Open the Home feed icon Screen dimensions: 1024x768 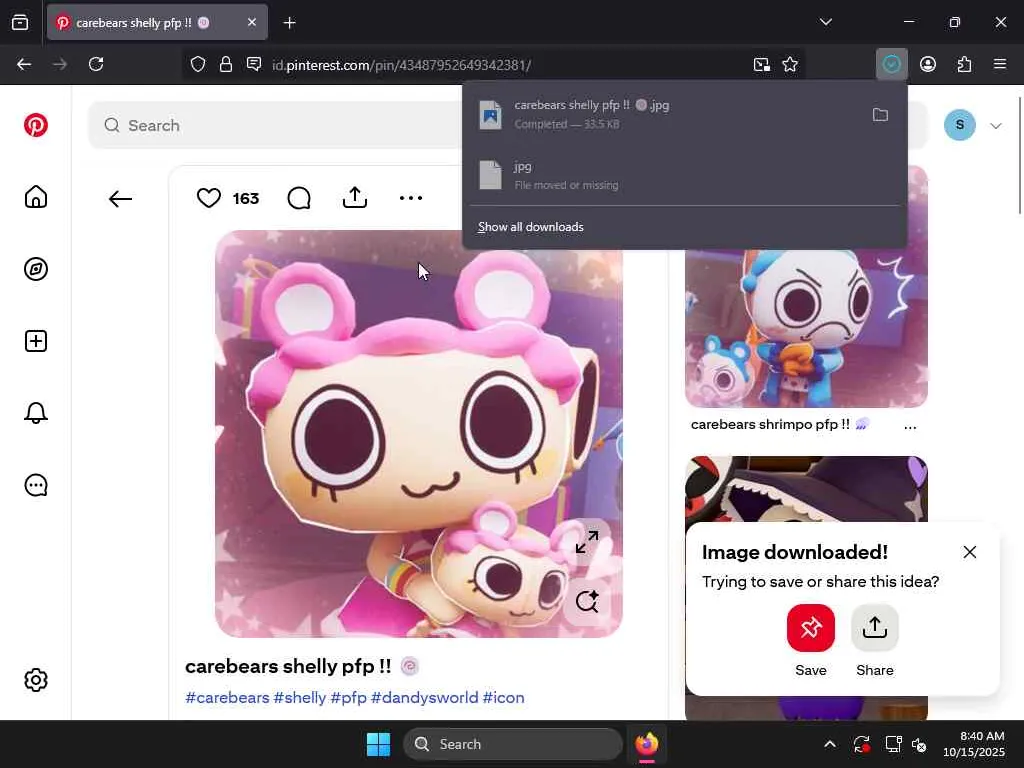[x=36, y=197]
